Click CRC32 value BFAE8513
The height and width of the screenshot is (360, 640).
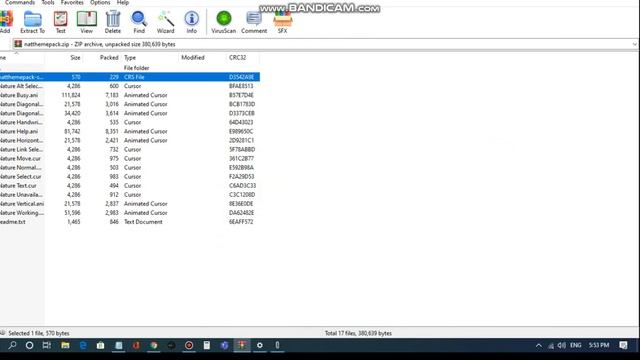pos(241,86)
